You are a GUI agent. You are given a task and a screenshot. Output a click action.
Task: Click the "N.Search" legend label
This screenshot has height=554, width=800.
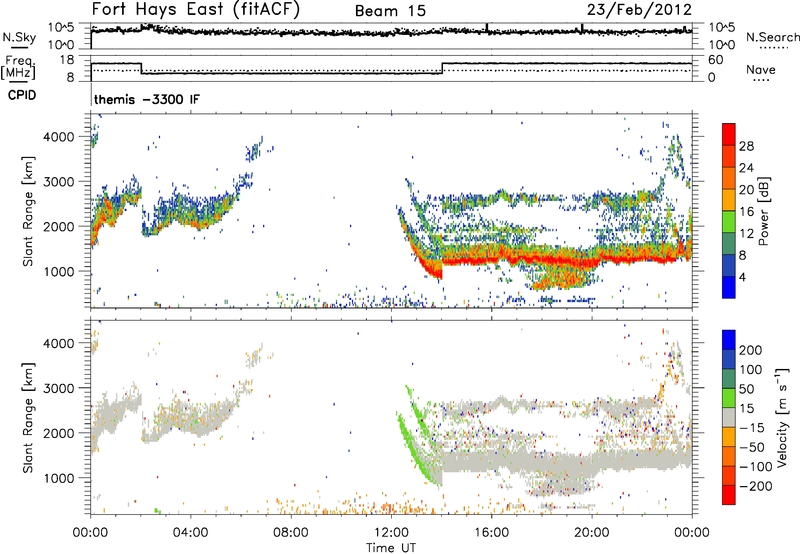point(772,37)
